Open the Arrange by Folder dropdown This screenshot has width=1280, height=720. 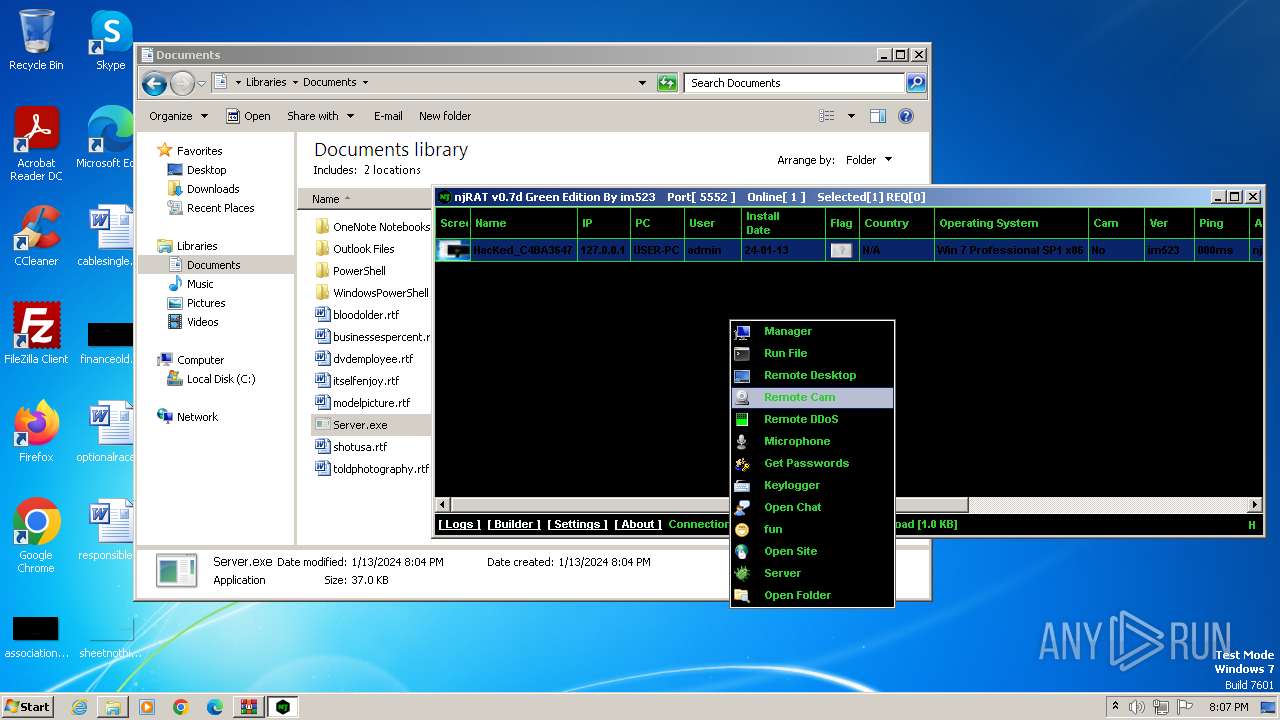869,160
